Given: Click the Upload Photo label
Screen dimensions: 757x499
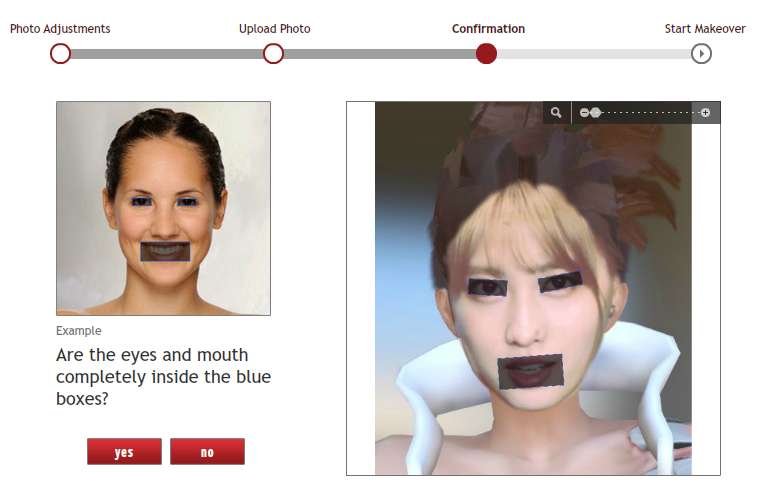Looking at the screenshot, I should 275,29.
